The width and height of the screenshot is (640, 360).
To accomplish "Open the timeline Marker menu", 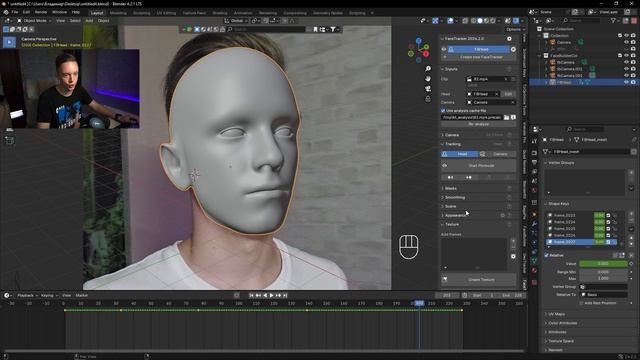I will pos(82,295).
